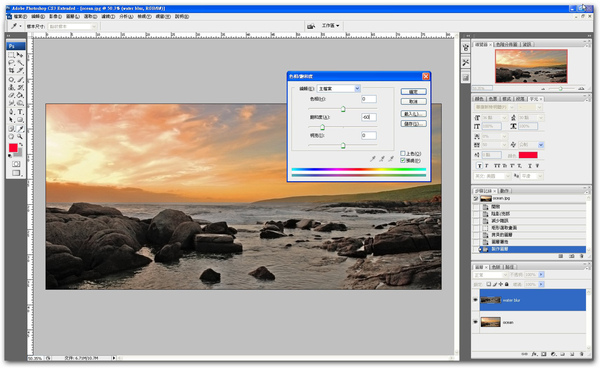The image size is (600, 368).
Task: Select the Blur tool
Action: tap(11, 103)
